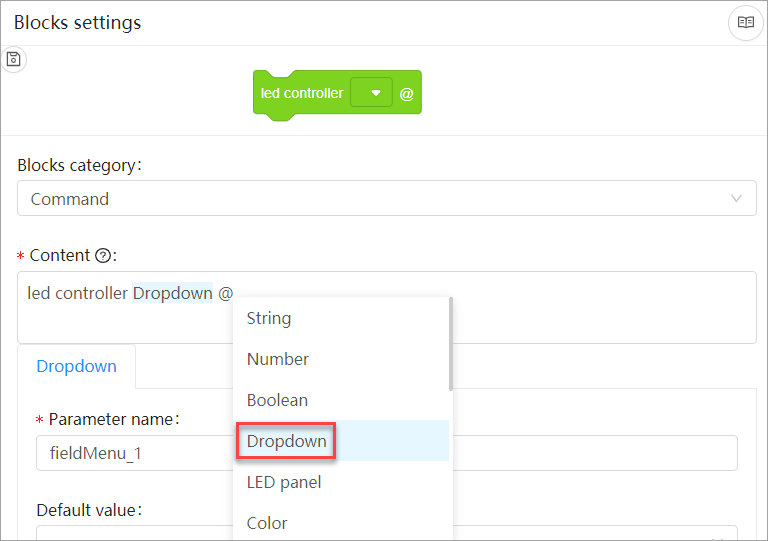
Task: Pick Boolean from the type list
Action: click(277, 400)
